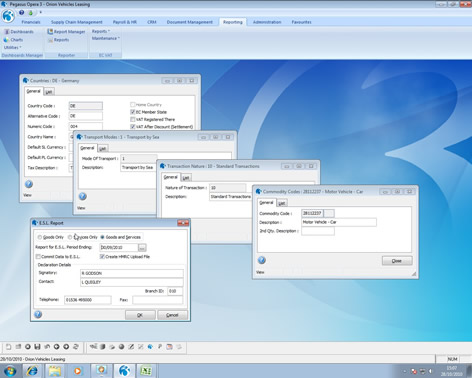The height and width of the screenshot is (378, 472).
Task: Open Dashboards in the ribbon
Action: click(x=19, y=32)
